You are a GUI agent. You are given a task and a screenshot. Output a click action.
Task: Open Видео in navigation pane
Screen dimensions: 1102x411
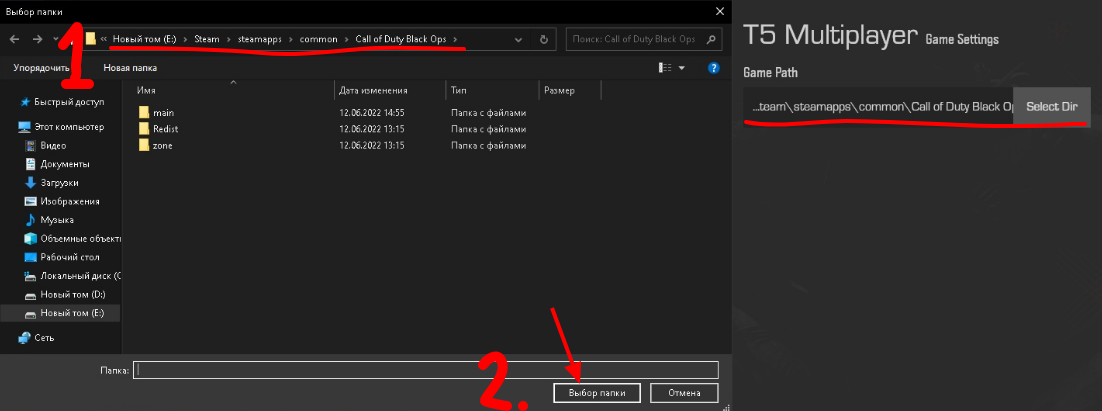53,145
